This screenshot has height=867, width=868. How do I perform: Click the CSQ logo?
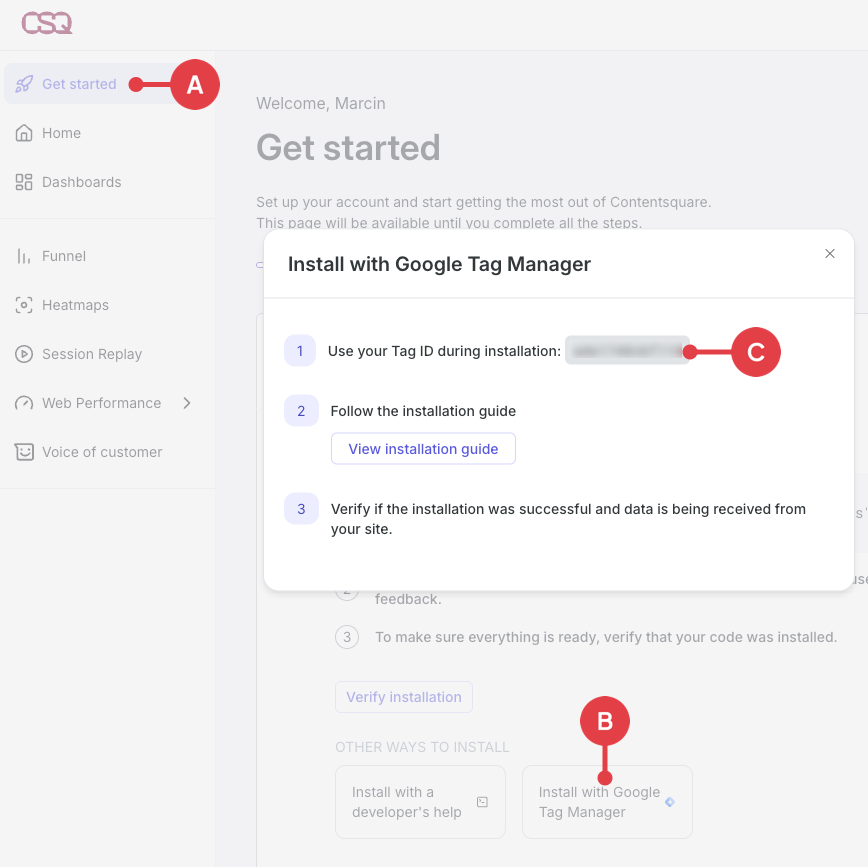pyautogui.click(x=47, y=23)
